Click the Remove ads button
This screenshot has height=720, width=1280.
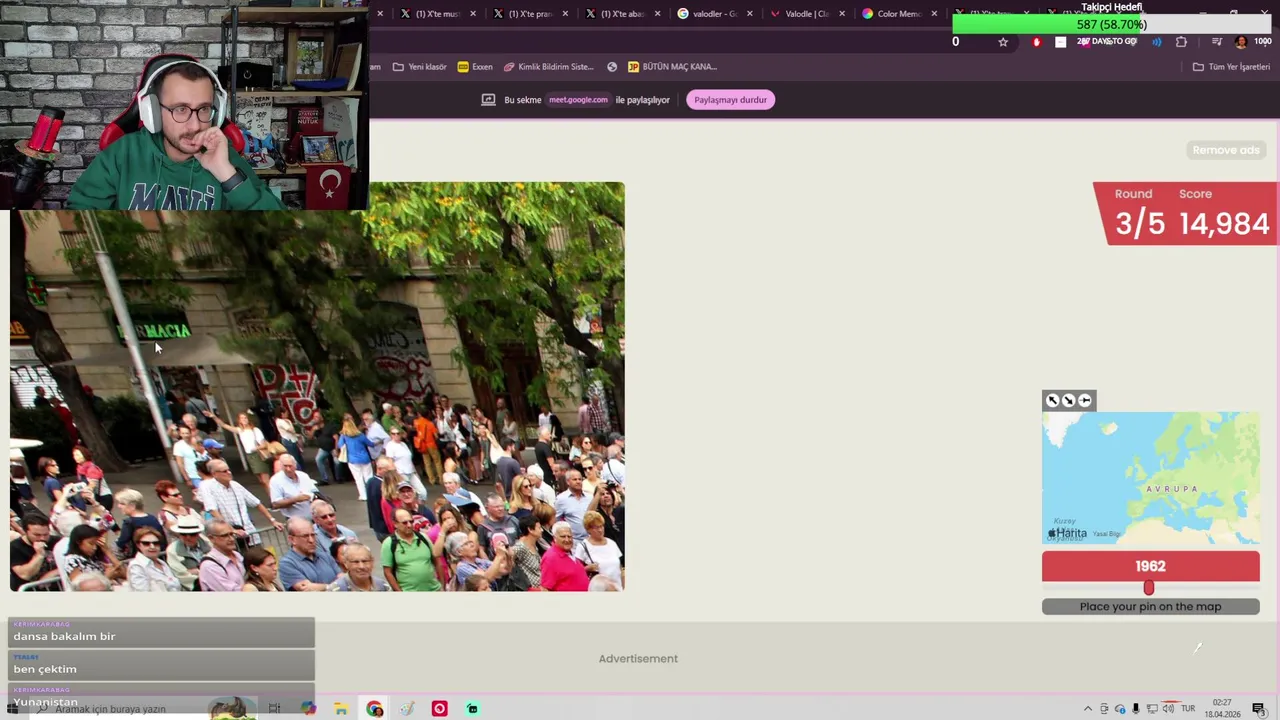[1226, 150]
